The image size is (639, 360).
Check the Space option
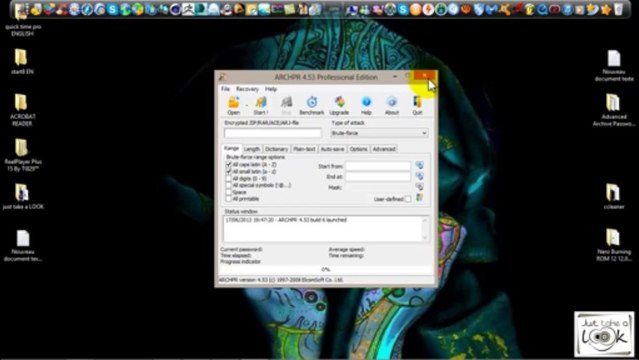click(229, 192)
